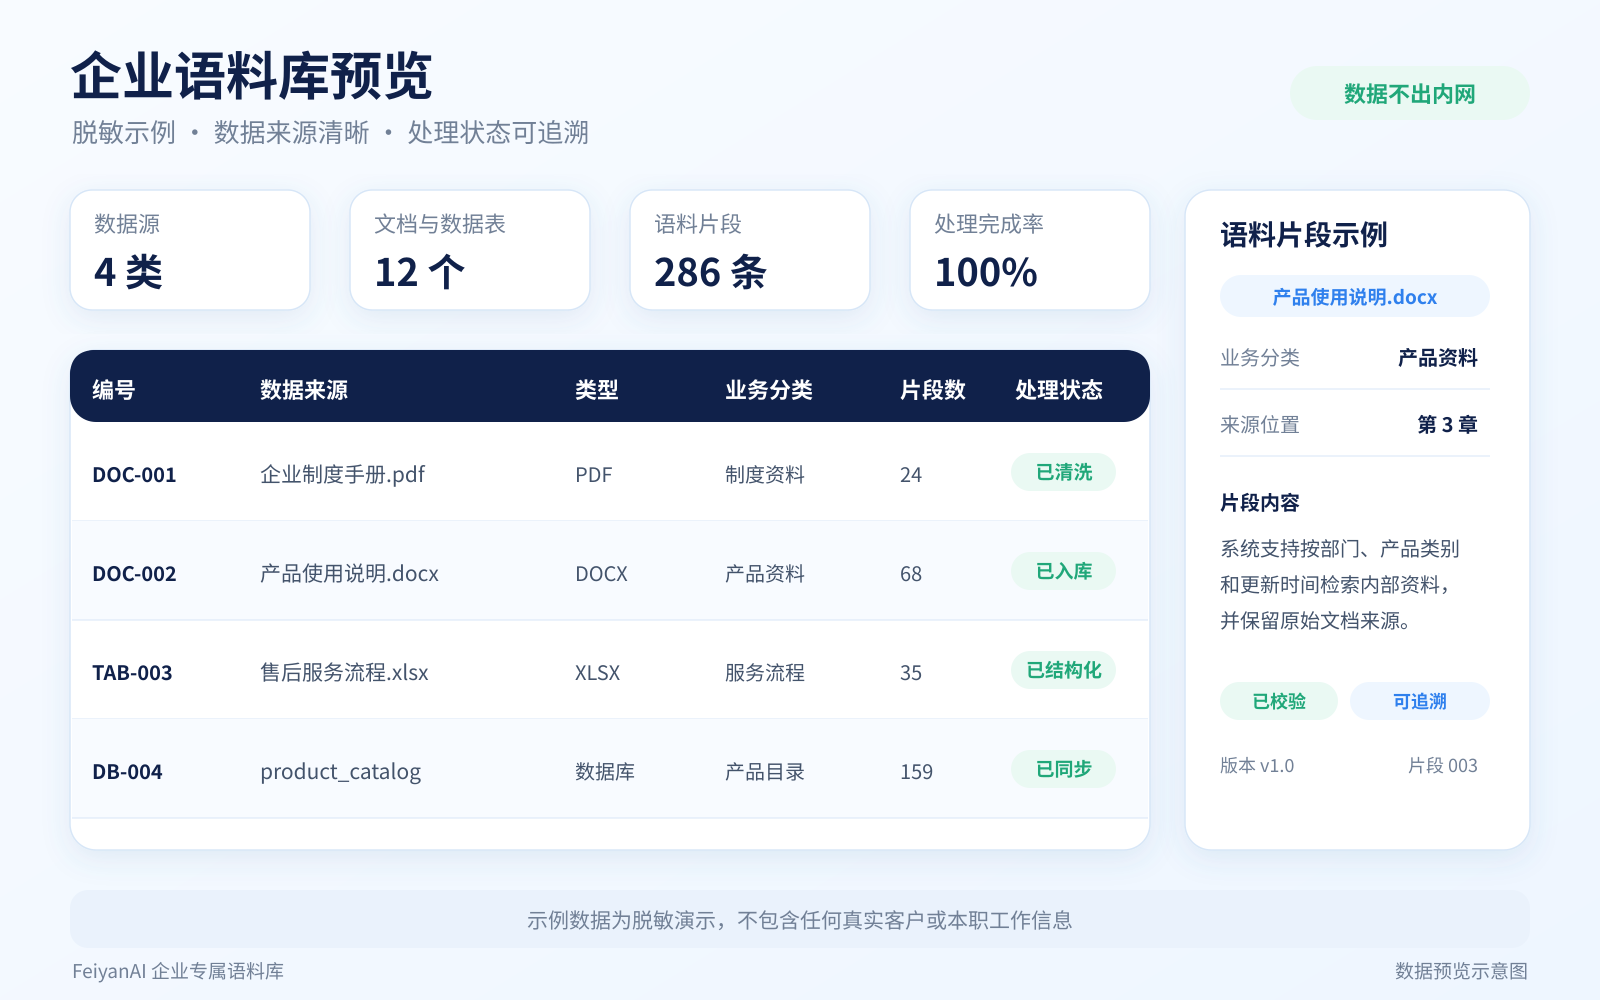Select the 产品使用说明.docx file pill
This screenshot has height=1000, width=1600.
coord(1355,297)
